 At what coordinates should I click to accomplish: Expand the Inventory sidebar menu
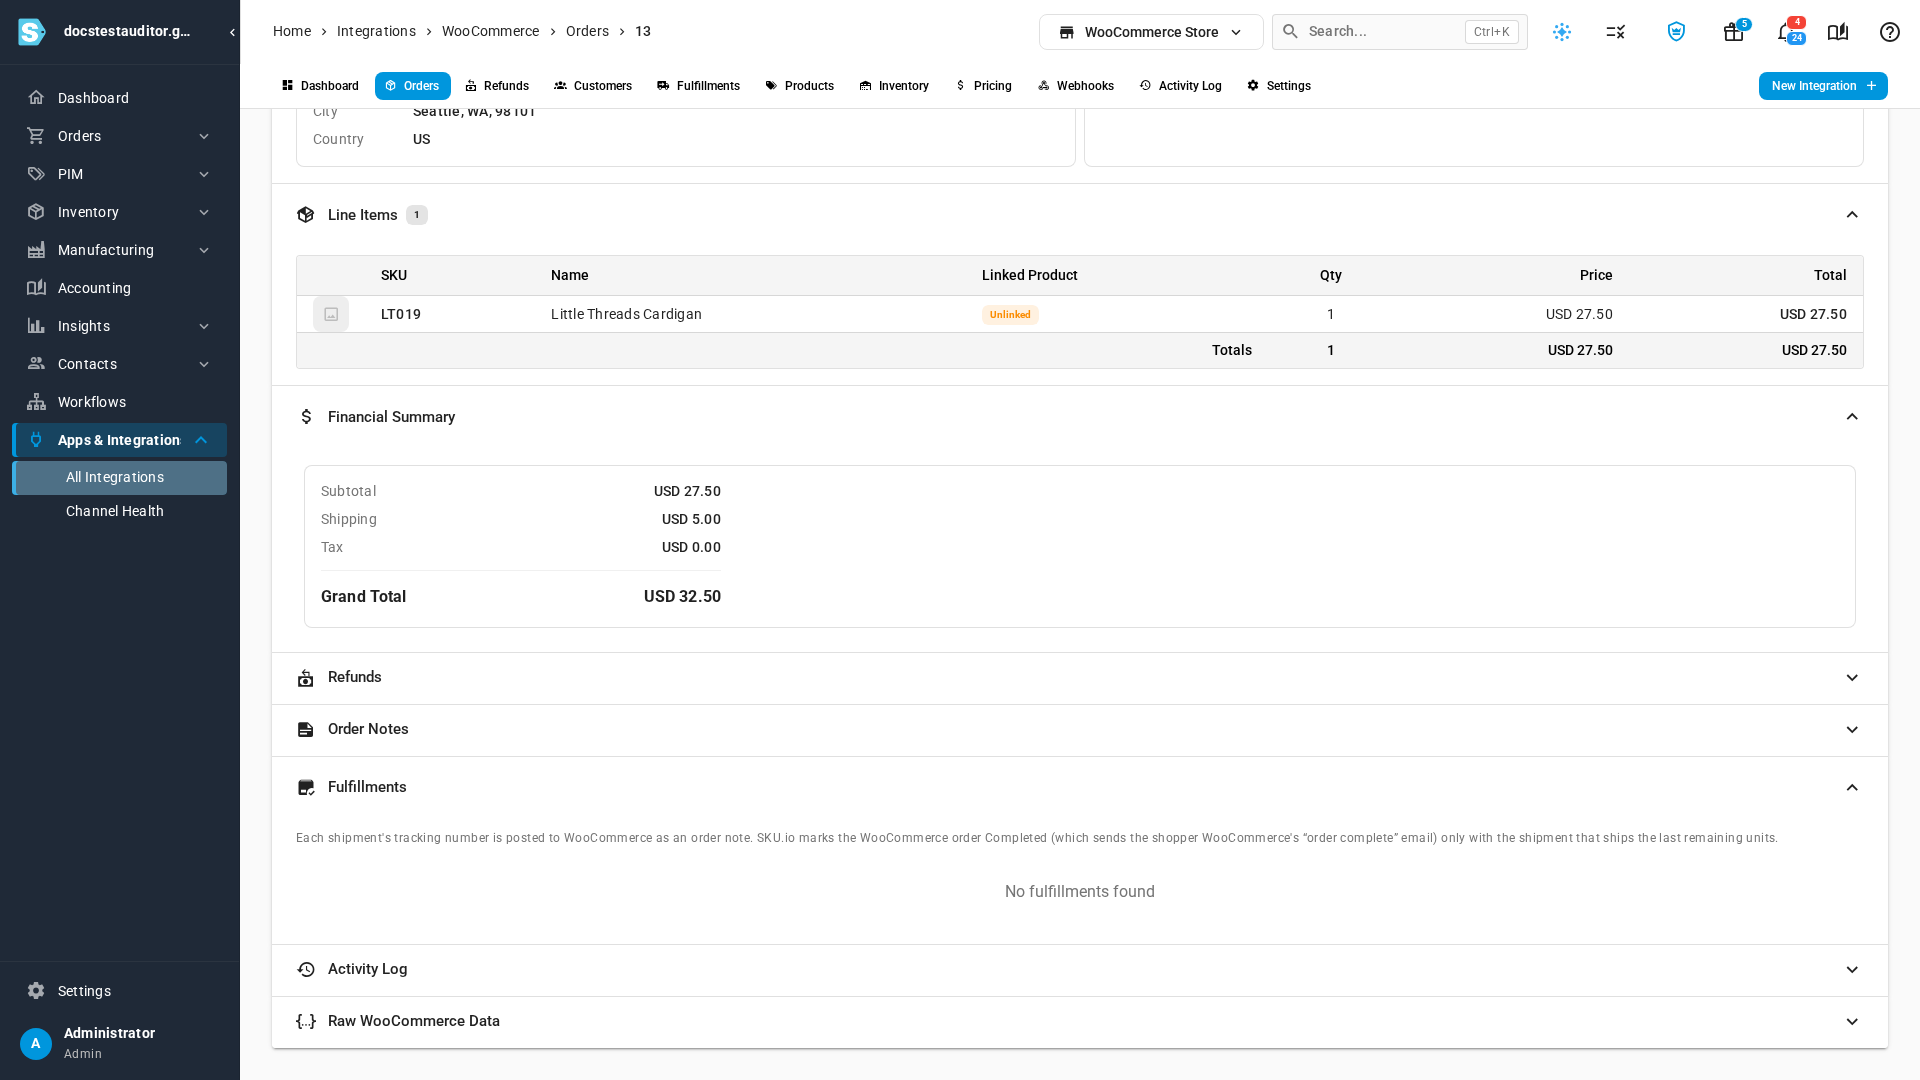119,212
